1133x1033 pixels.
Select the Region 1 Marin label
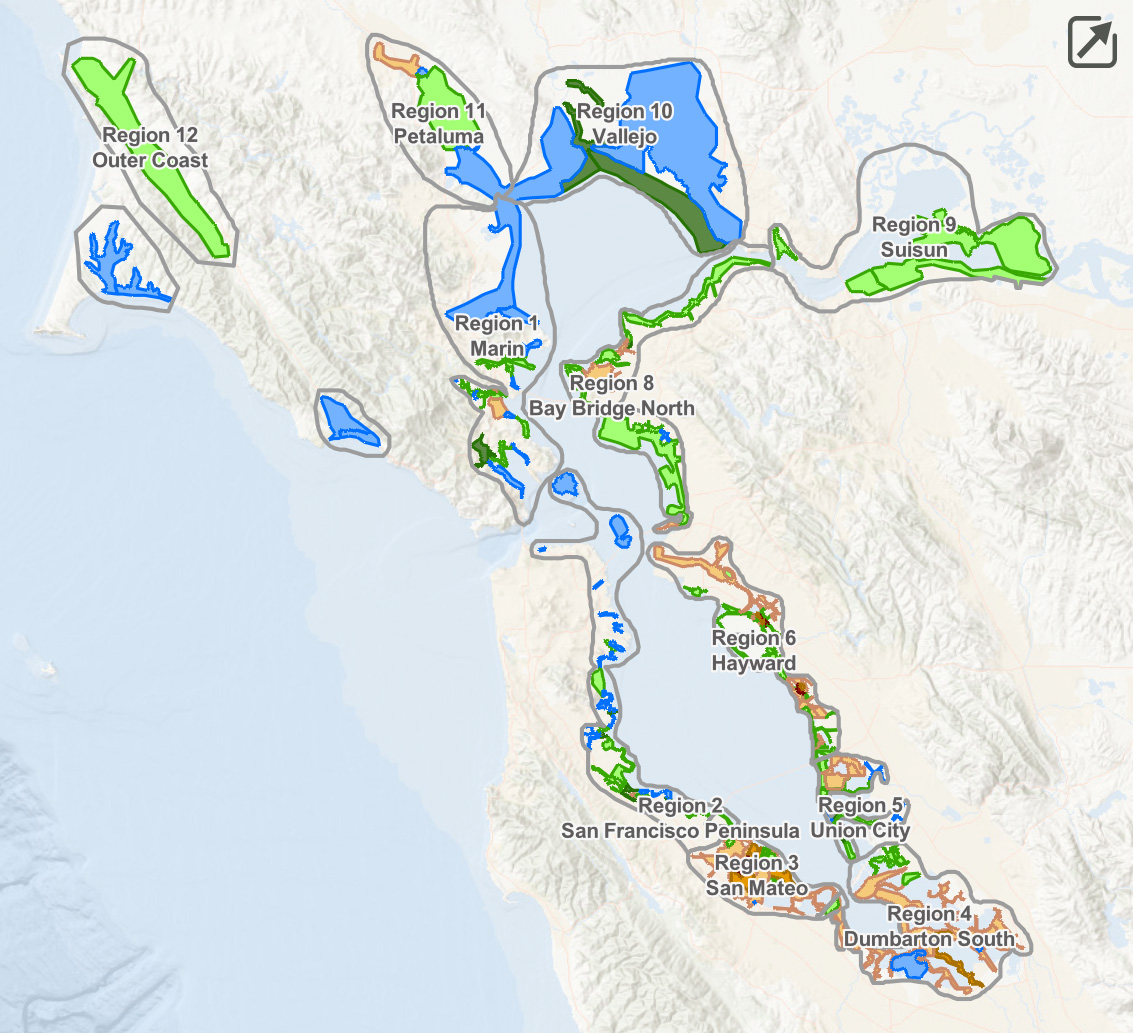497,336
